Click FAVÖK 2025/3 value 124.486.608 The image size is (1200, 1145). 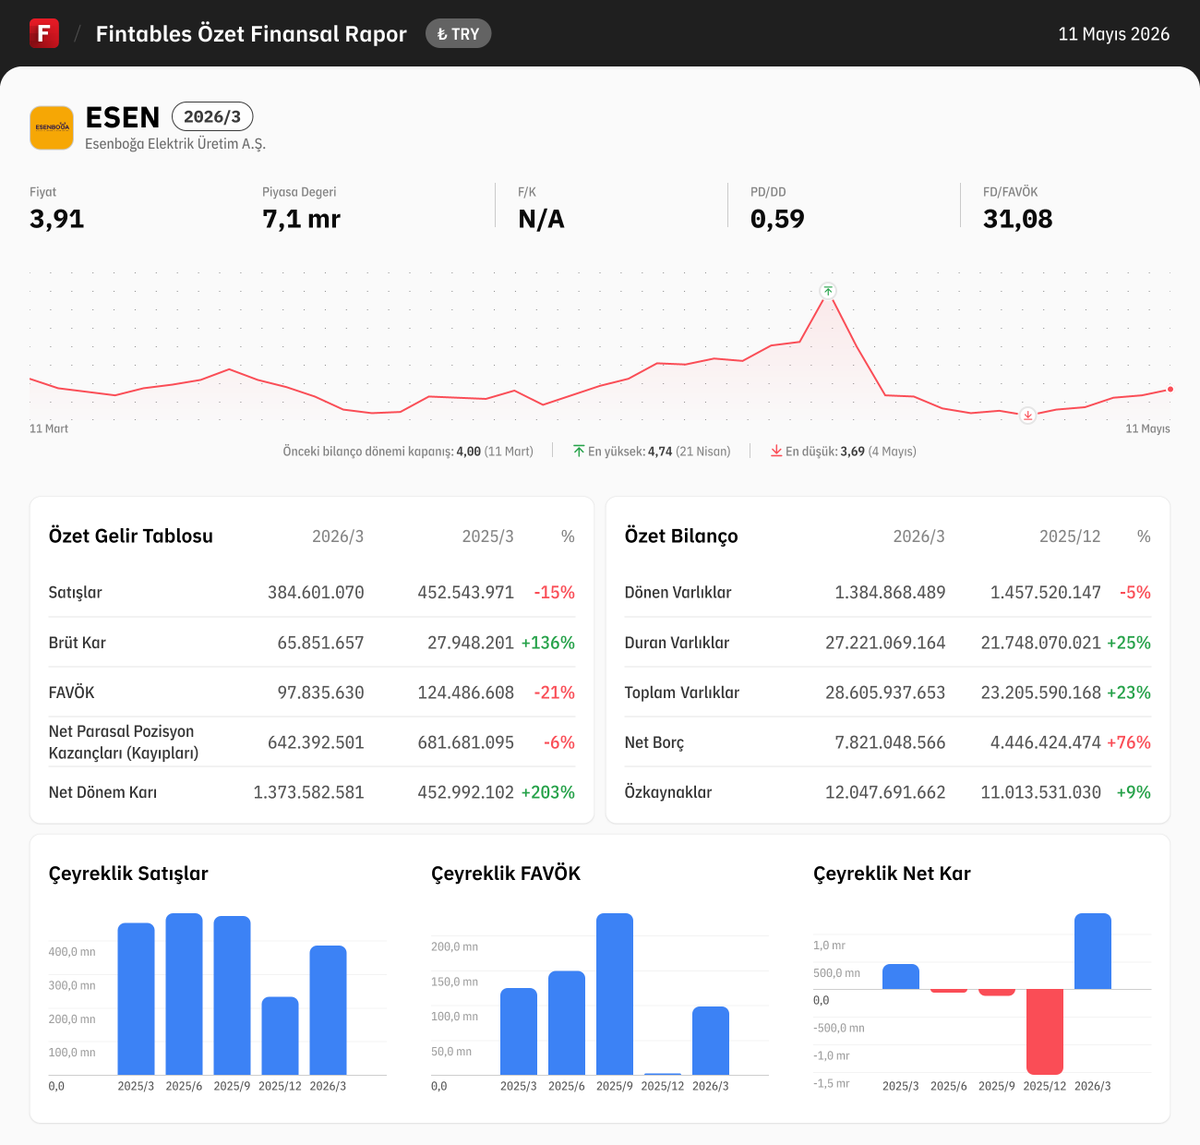[466, 692]
